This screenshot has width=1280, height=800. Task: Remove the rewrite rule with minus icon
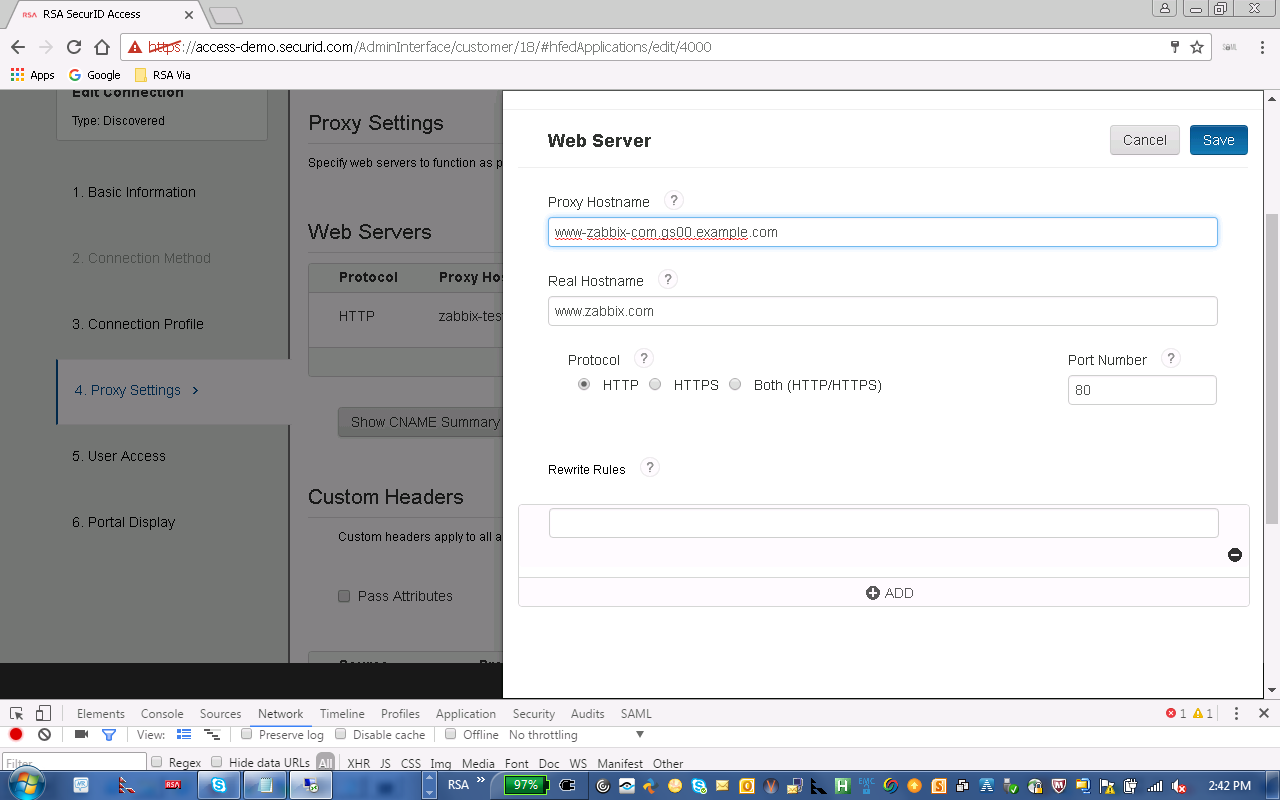pyautogui.click(x=1235, y=555)
